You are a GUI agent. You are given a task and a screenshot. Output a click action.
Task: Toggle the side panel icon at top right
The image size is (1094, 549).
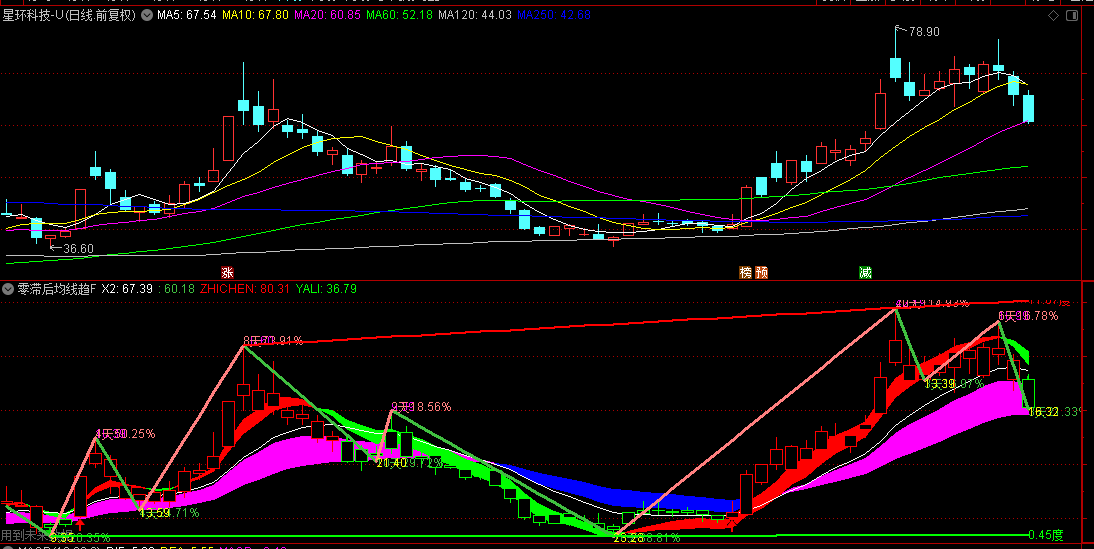pyautogui.click(x=1072, y=15)
